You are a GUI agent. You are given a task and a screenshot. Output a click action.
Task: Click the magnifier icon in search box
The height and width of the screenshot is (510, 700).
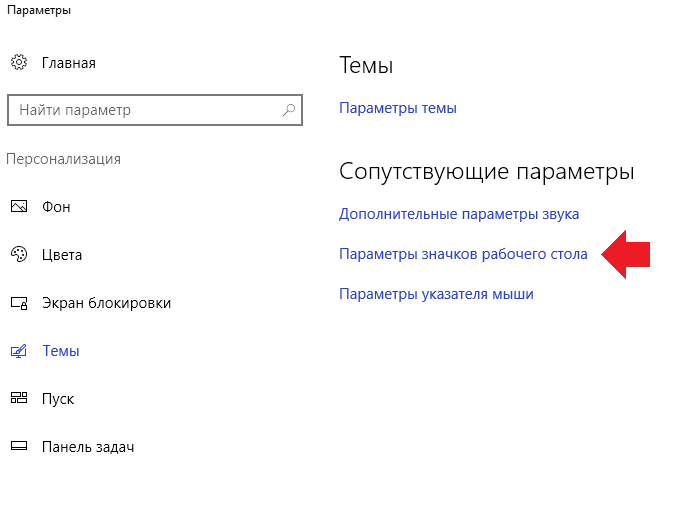pos(289,109)
